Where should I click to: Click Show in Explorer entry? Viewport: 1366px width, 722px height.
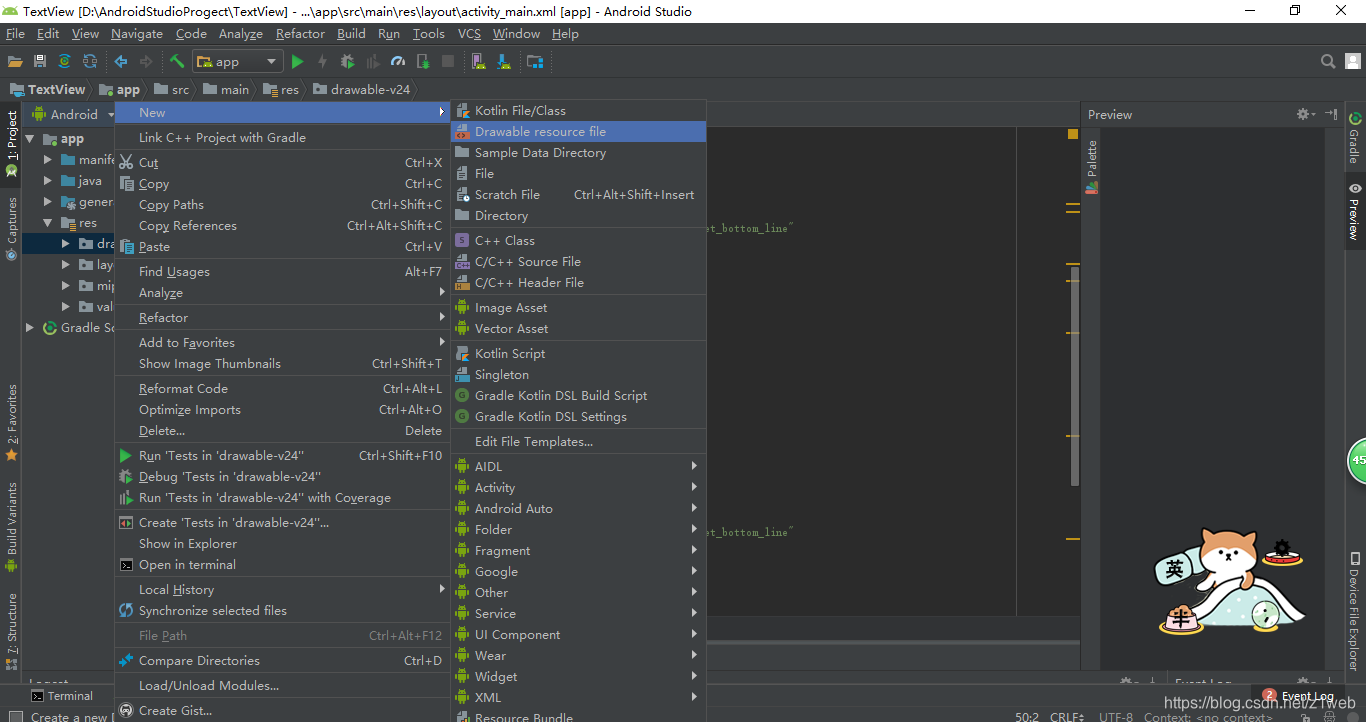pos(282,544)
